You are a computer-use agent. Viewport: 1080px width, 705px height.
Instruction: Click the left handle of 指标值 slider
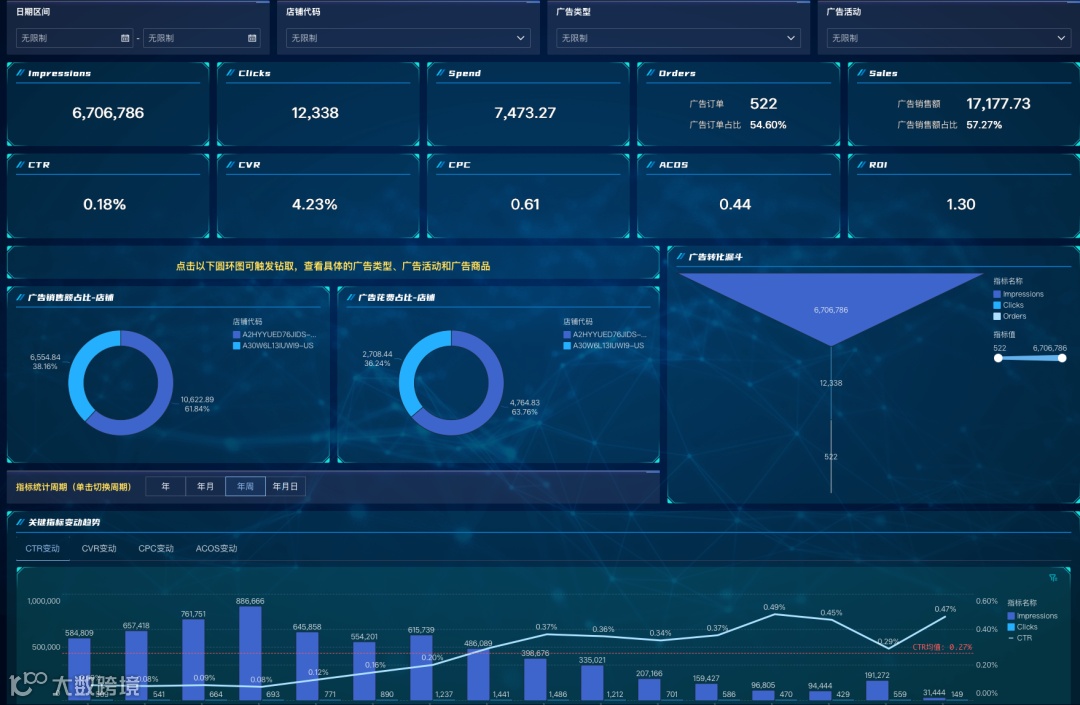998,358
